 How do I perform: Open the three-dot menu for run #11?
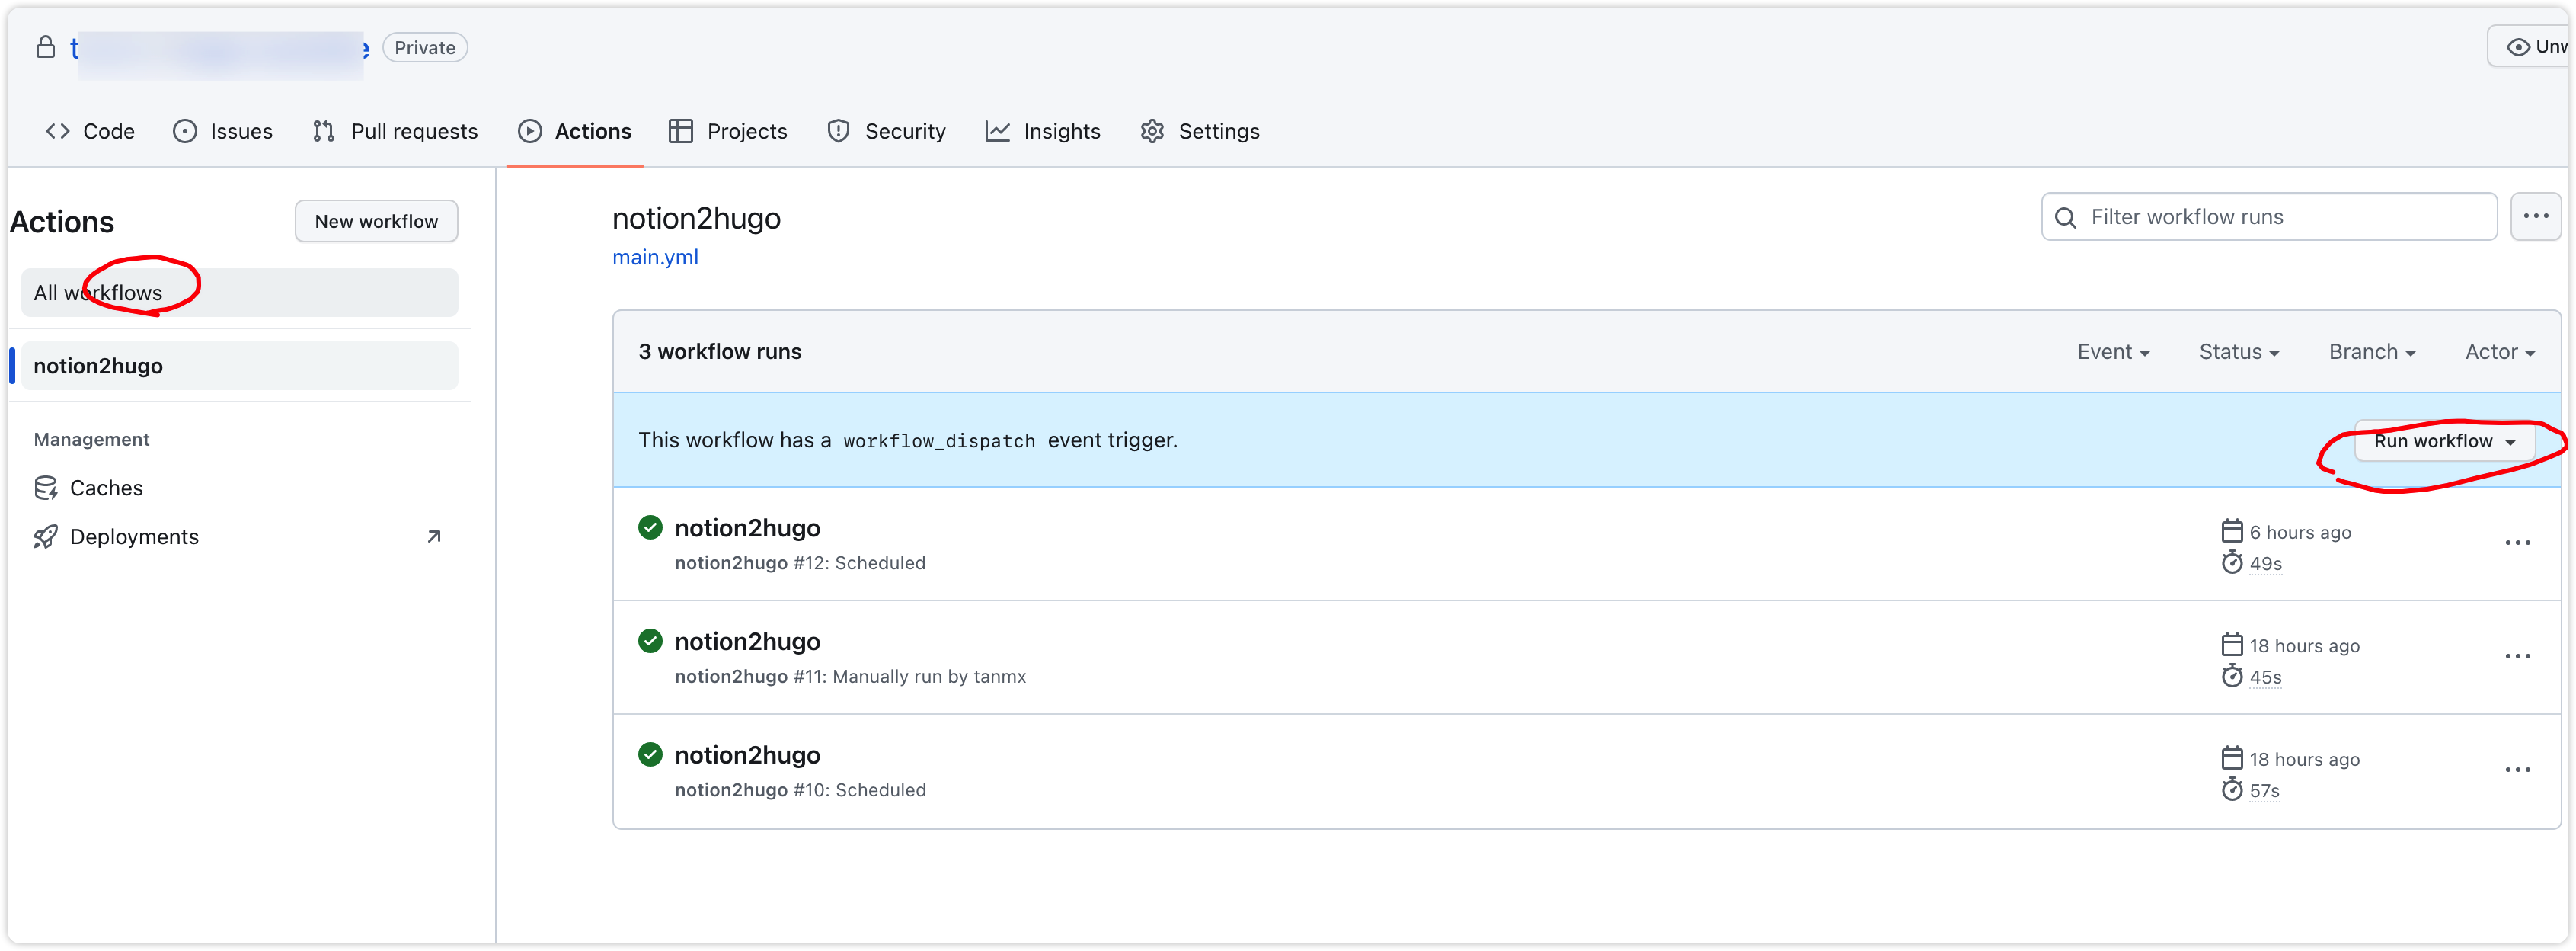(x=2517, y=657)
